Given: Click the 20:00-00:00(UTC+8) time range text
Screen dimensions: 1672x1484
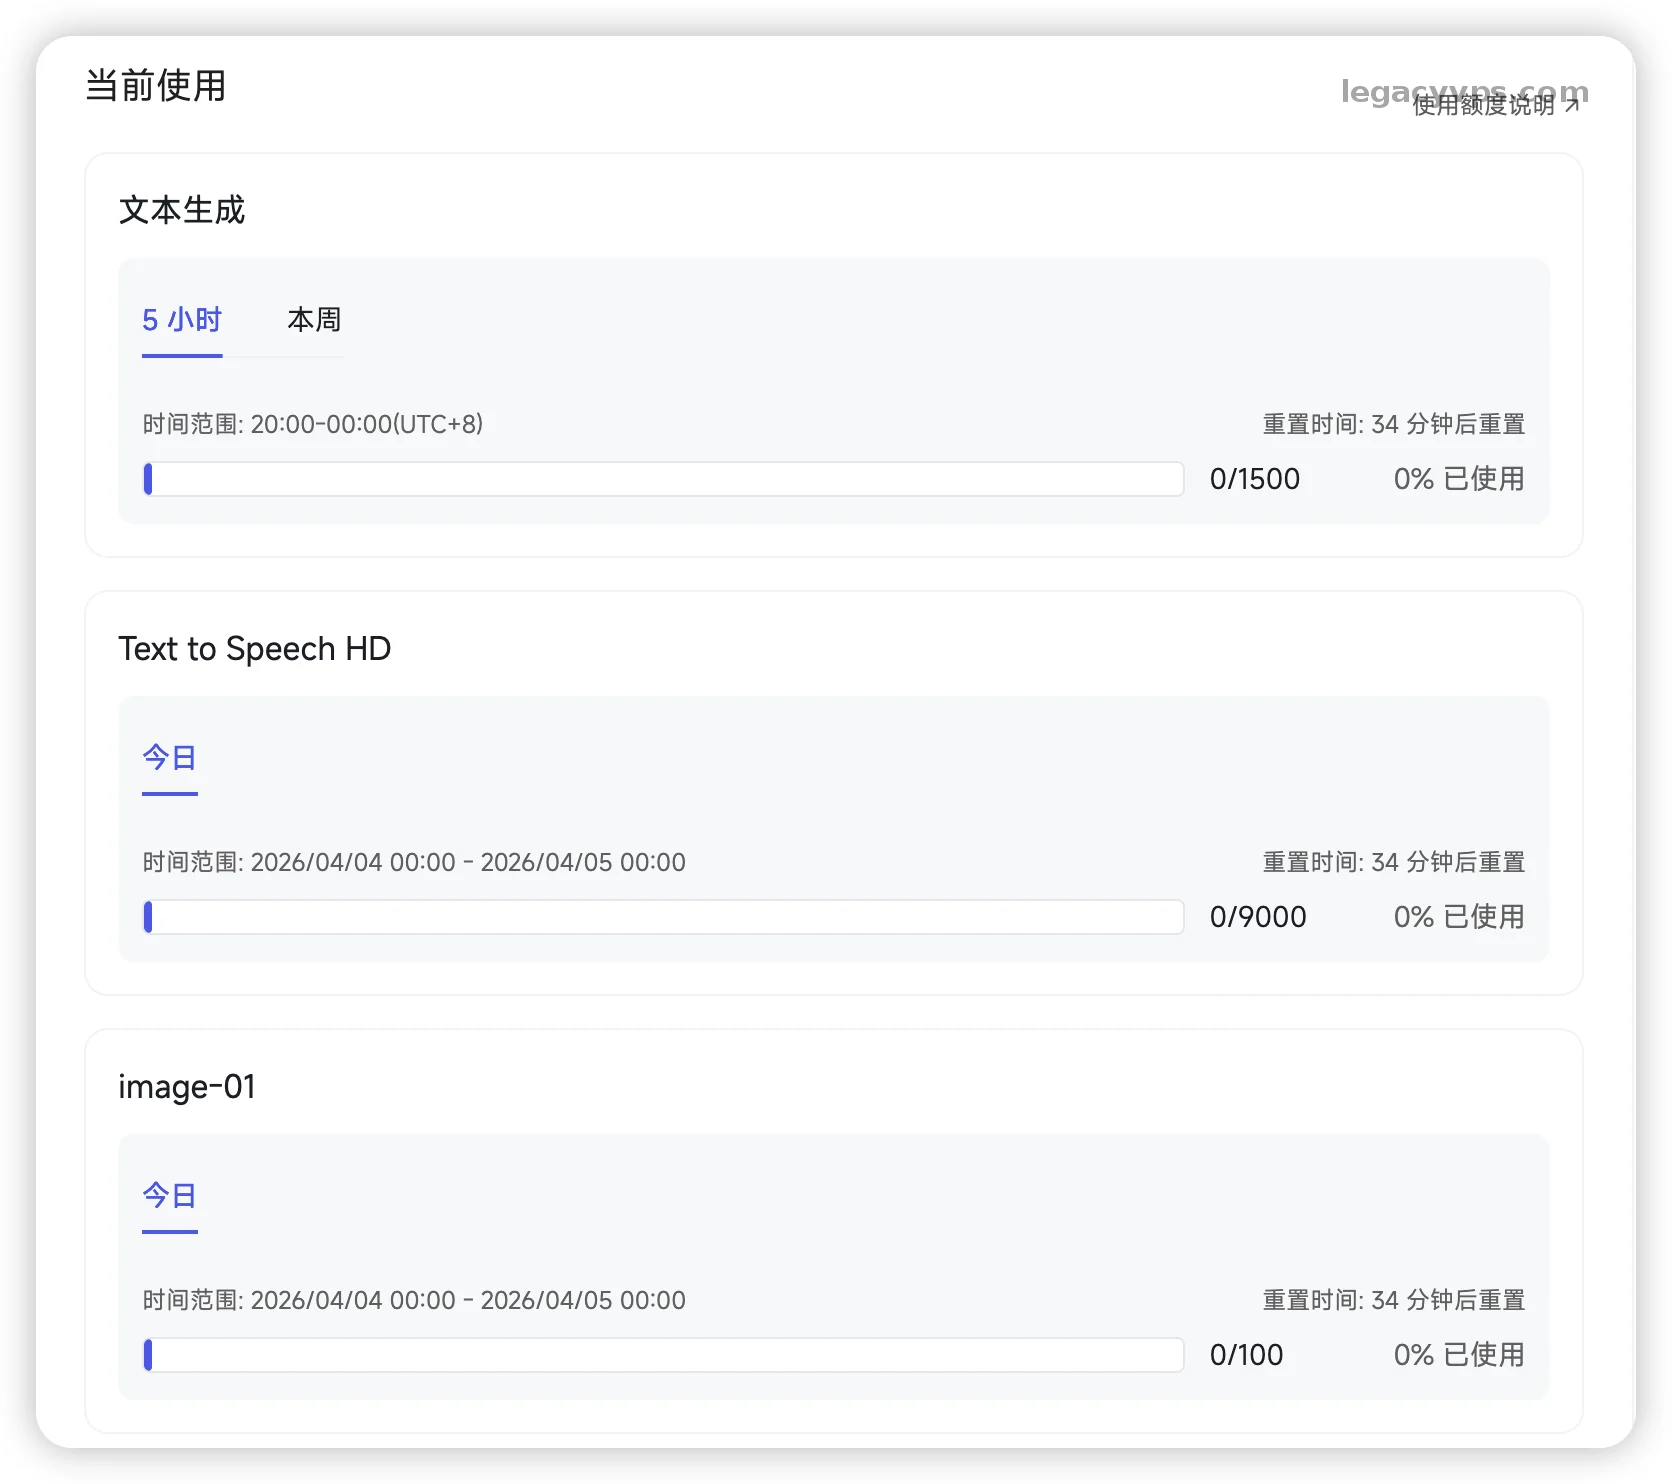Looking at the screenshot, I should 366,424.
